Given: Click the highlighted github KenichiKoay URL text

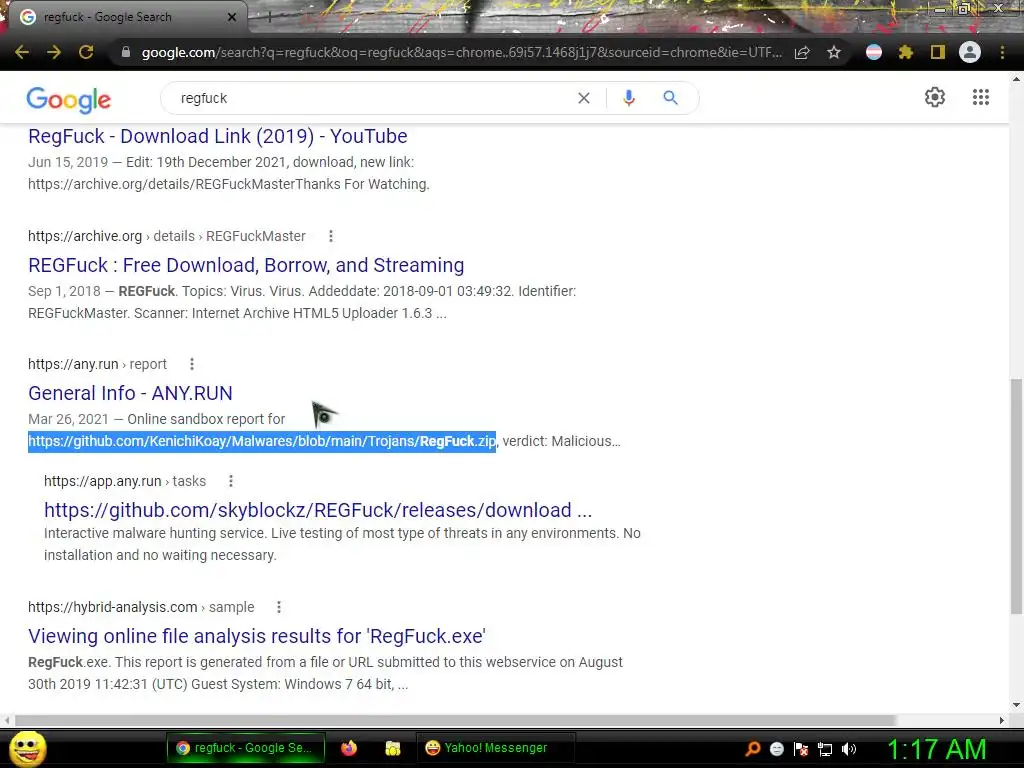Looking at the screenshot, I should tap(262, 441).
